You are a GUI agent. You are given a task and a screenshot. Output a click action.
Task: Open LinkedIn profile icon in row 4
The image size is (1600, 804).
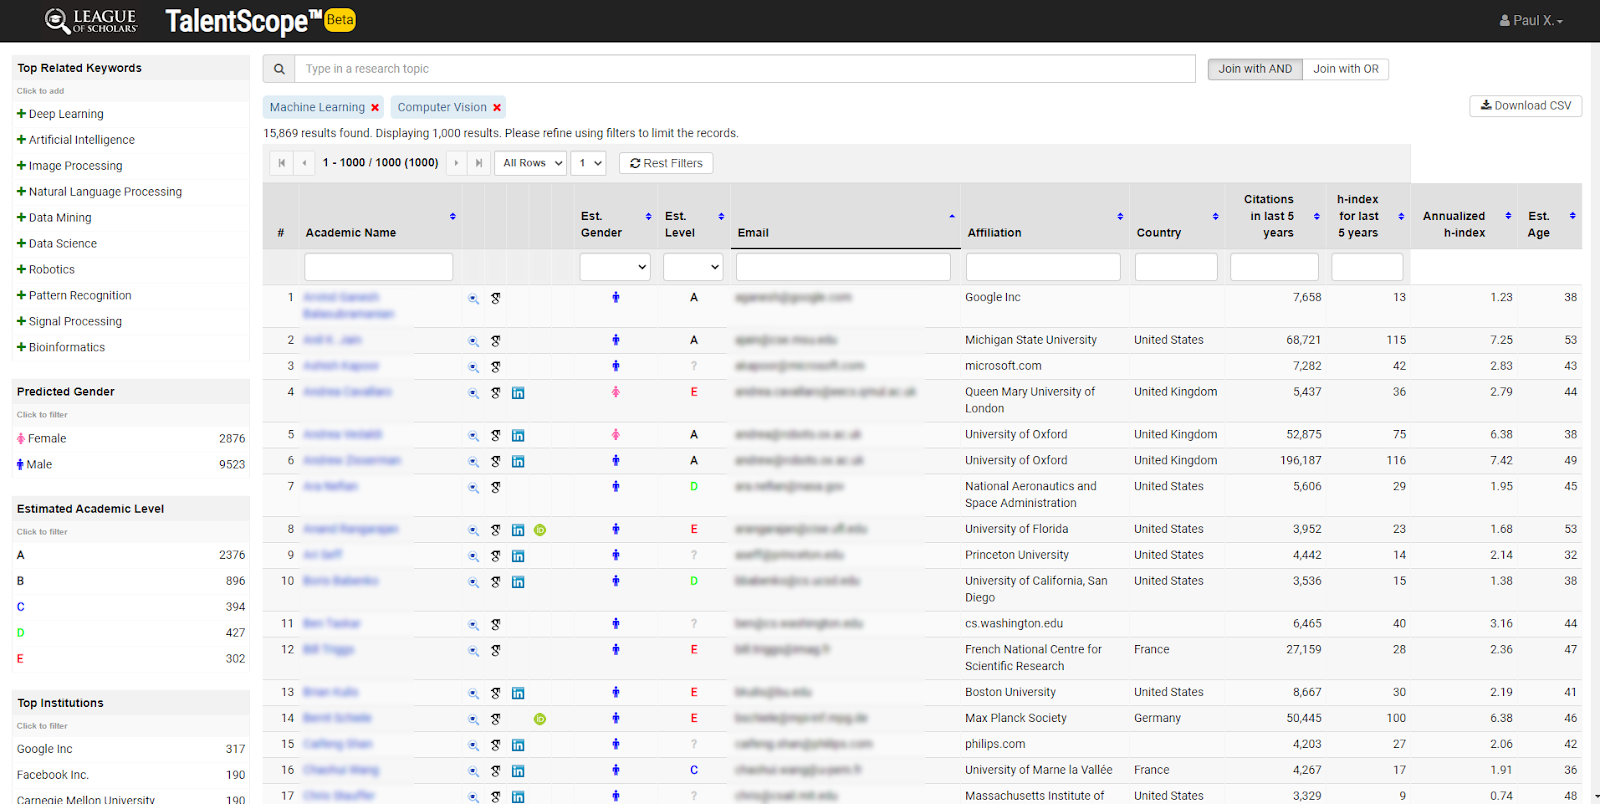click(518, 393)
